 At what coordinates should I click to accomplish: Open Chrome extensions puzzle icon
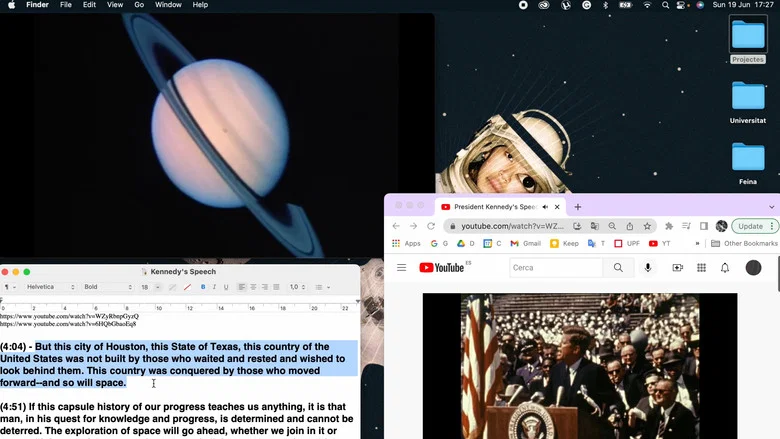coord(669,226)
